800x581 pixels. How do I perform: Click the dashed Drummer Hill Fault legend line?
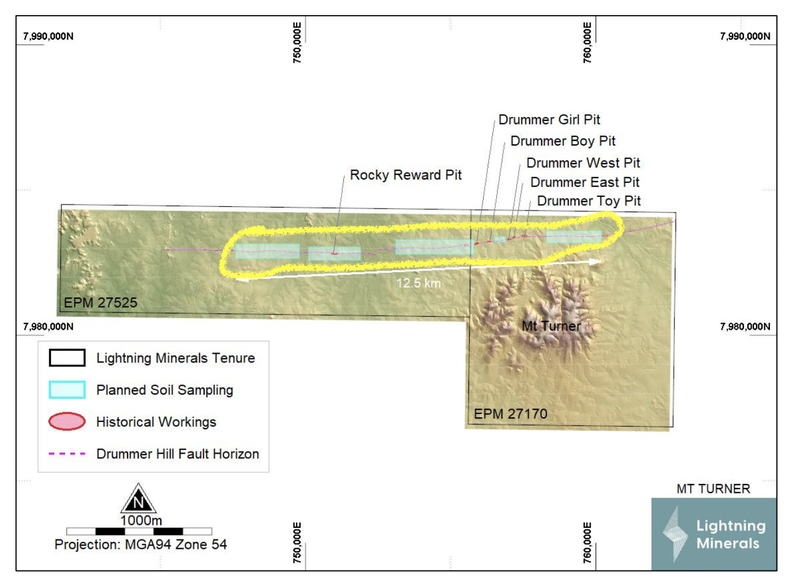tap(66, 454)
